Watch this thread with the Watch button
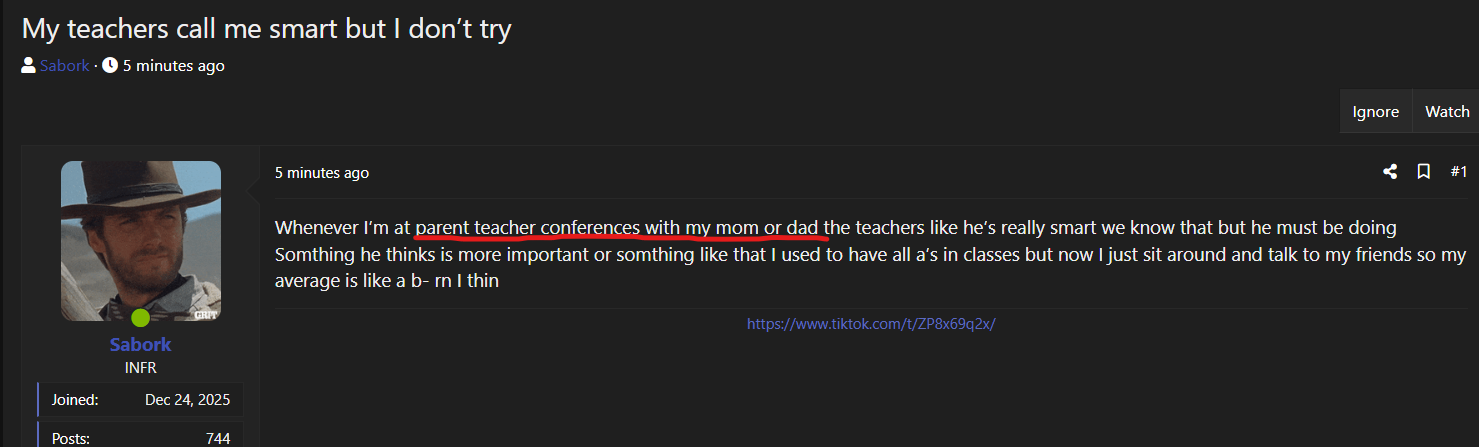This screenshot has height=447, width=1479. [1446, 112]
